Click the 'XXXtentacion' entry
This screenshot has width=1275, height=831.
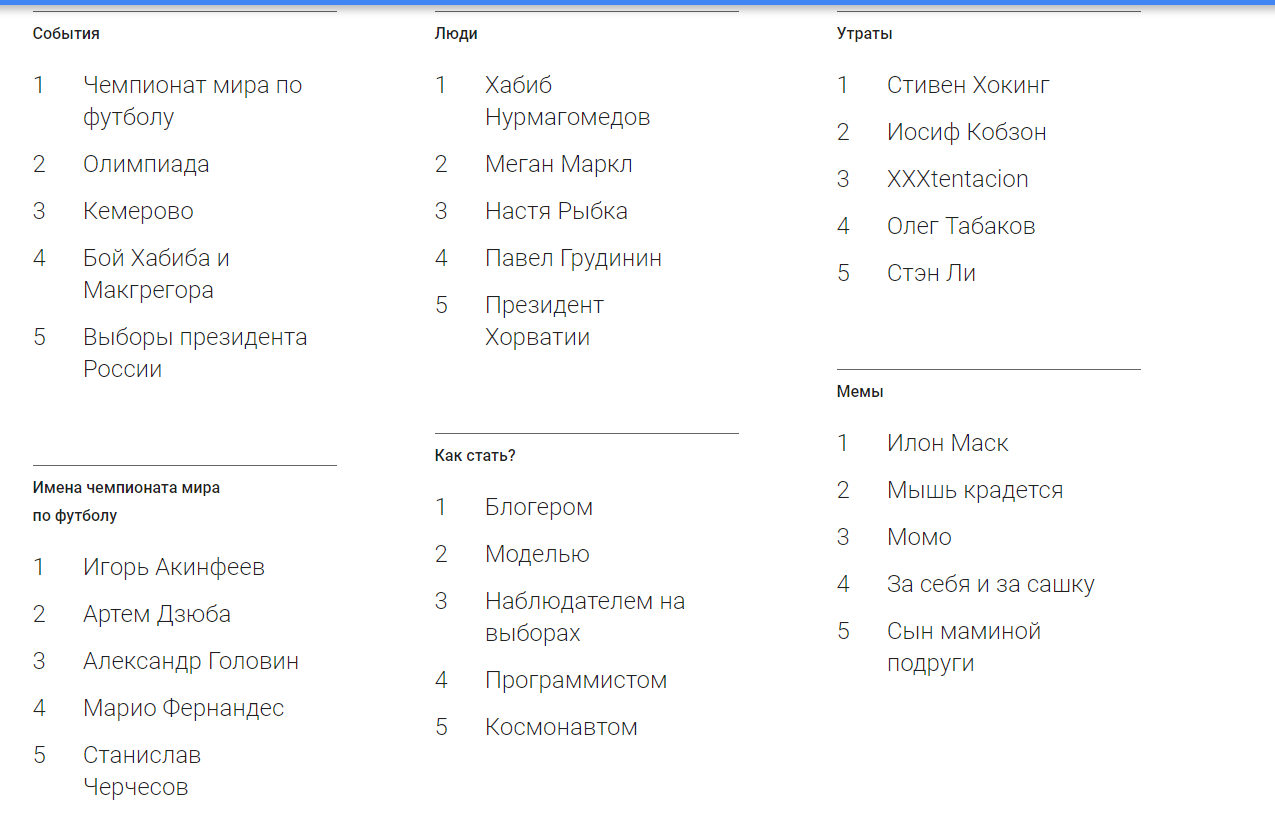[957, 179]
